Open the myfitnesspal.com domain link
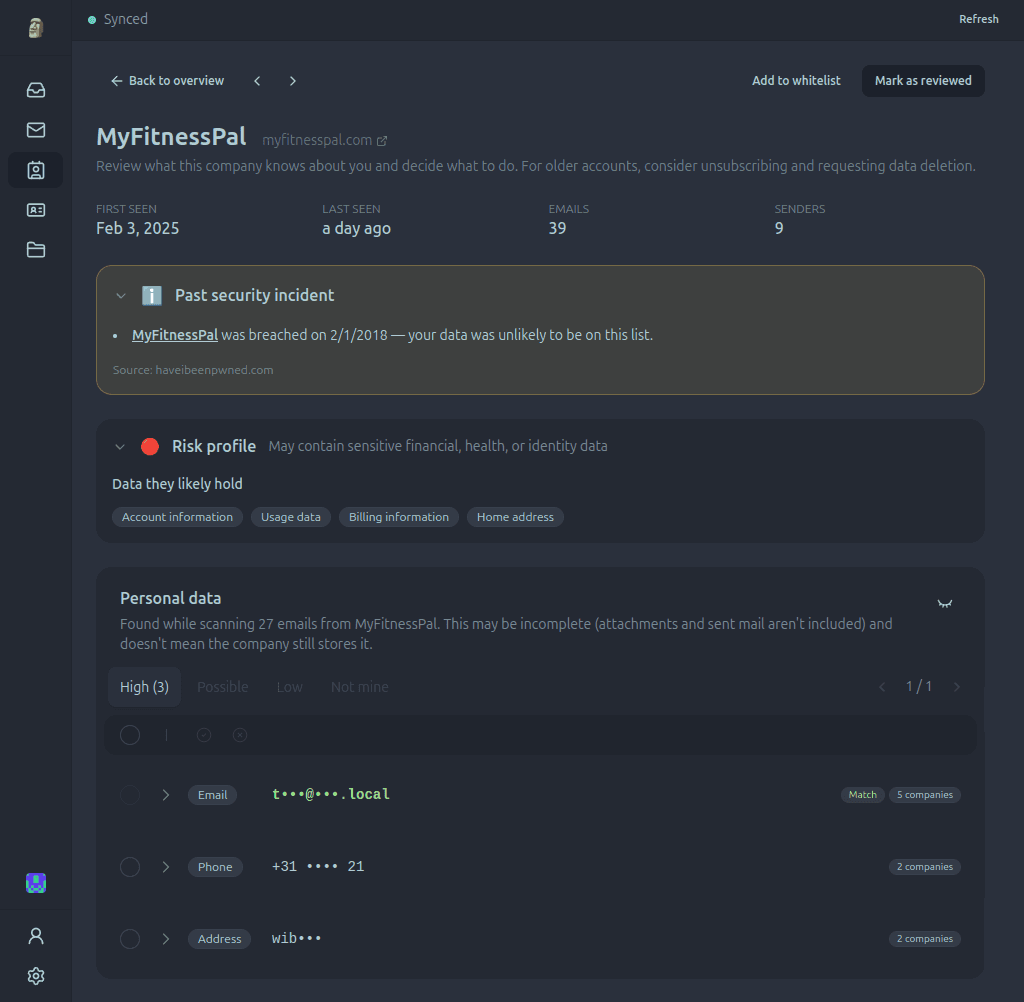The height and width of the screenshot is (1002, 1024). 317,140
